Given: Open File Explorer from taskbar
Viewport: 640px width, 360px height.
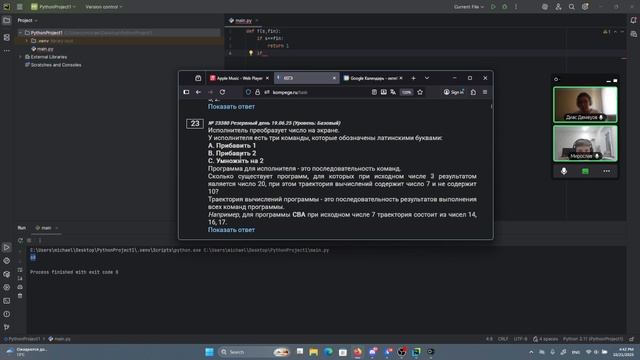Looking at the screenshot, I should point(313,352).
